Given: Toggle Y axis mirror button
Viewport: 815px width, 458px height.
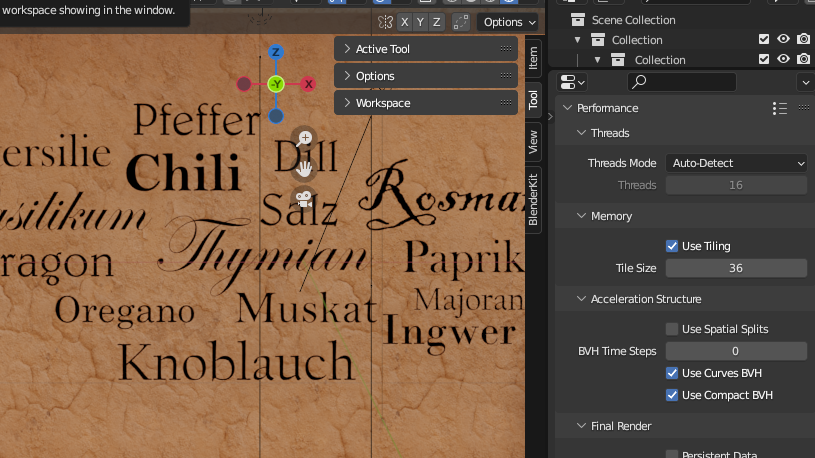Looking at the screenshot, I should click(420, 22).
